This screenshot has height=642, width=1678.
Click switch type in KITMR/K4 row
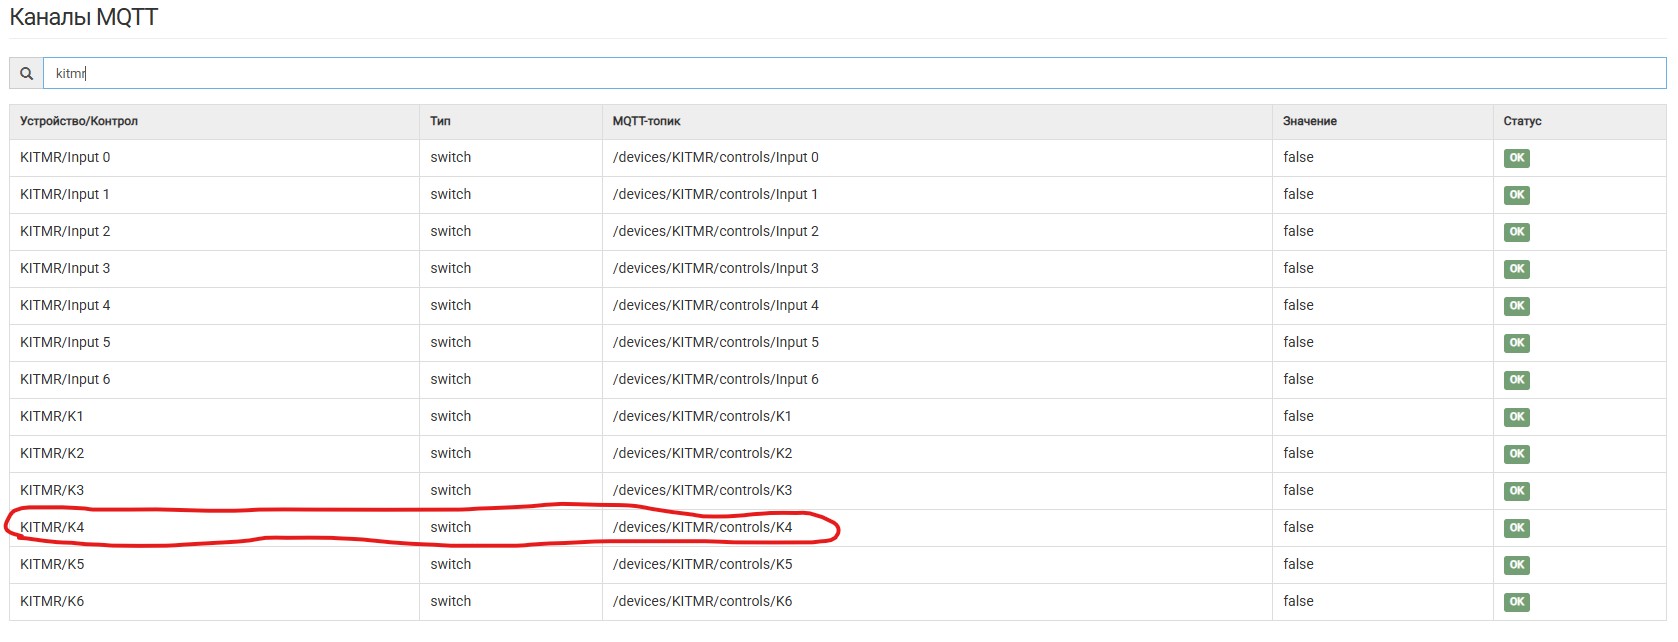pyautogui.click(x=450, y=527)
